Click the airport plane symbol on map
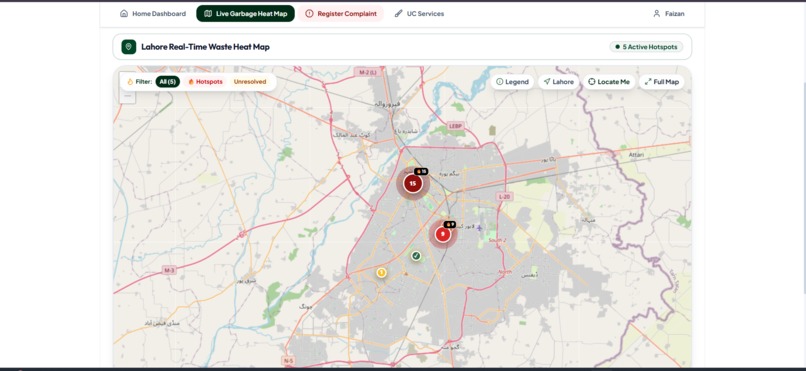 coord(479,228)
